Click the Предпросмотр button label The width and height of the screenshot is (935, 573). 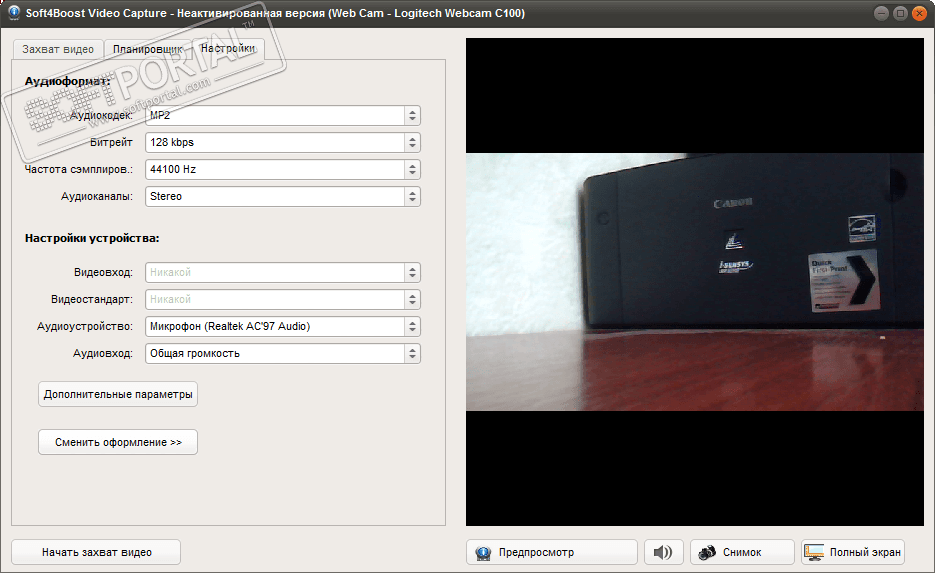(x=536, y=552)
